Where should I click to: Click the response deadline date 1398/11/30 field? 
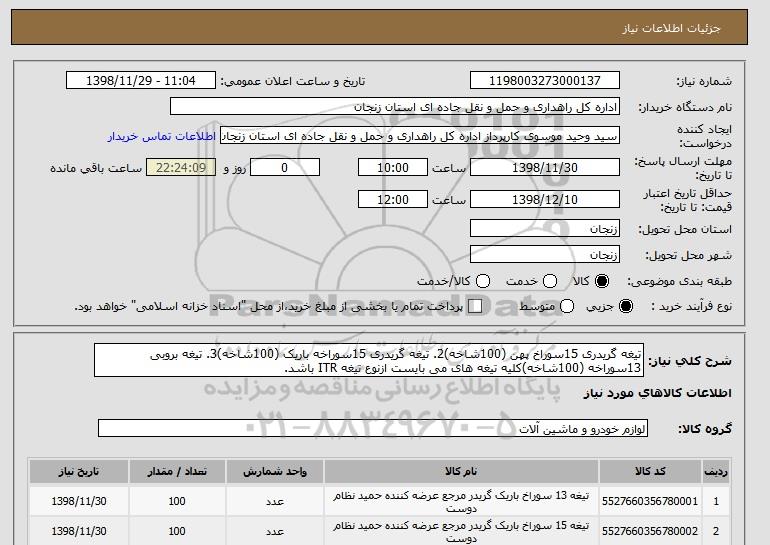[x=545, y=167]
